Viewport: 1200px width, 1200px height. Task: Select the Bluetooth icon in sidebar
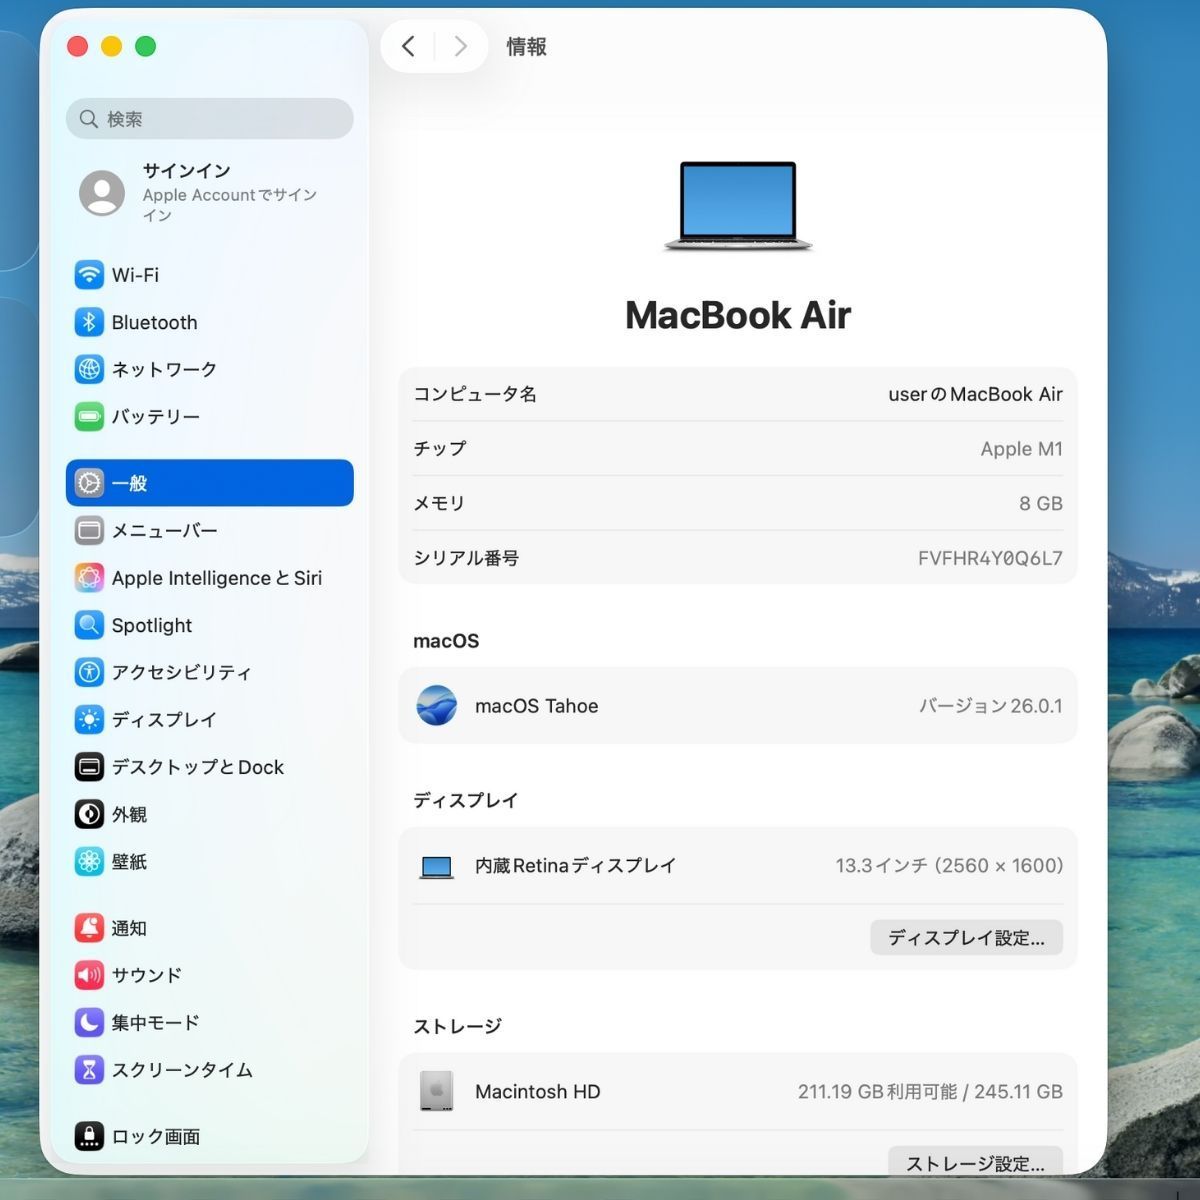pyautogui.click(x=89, y=322)
